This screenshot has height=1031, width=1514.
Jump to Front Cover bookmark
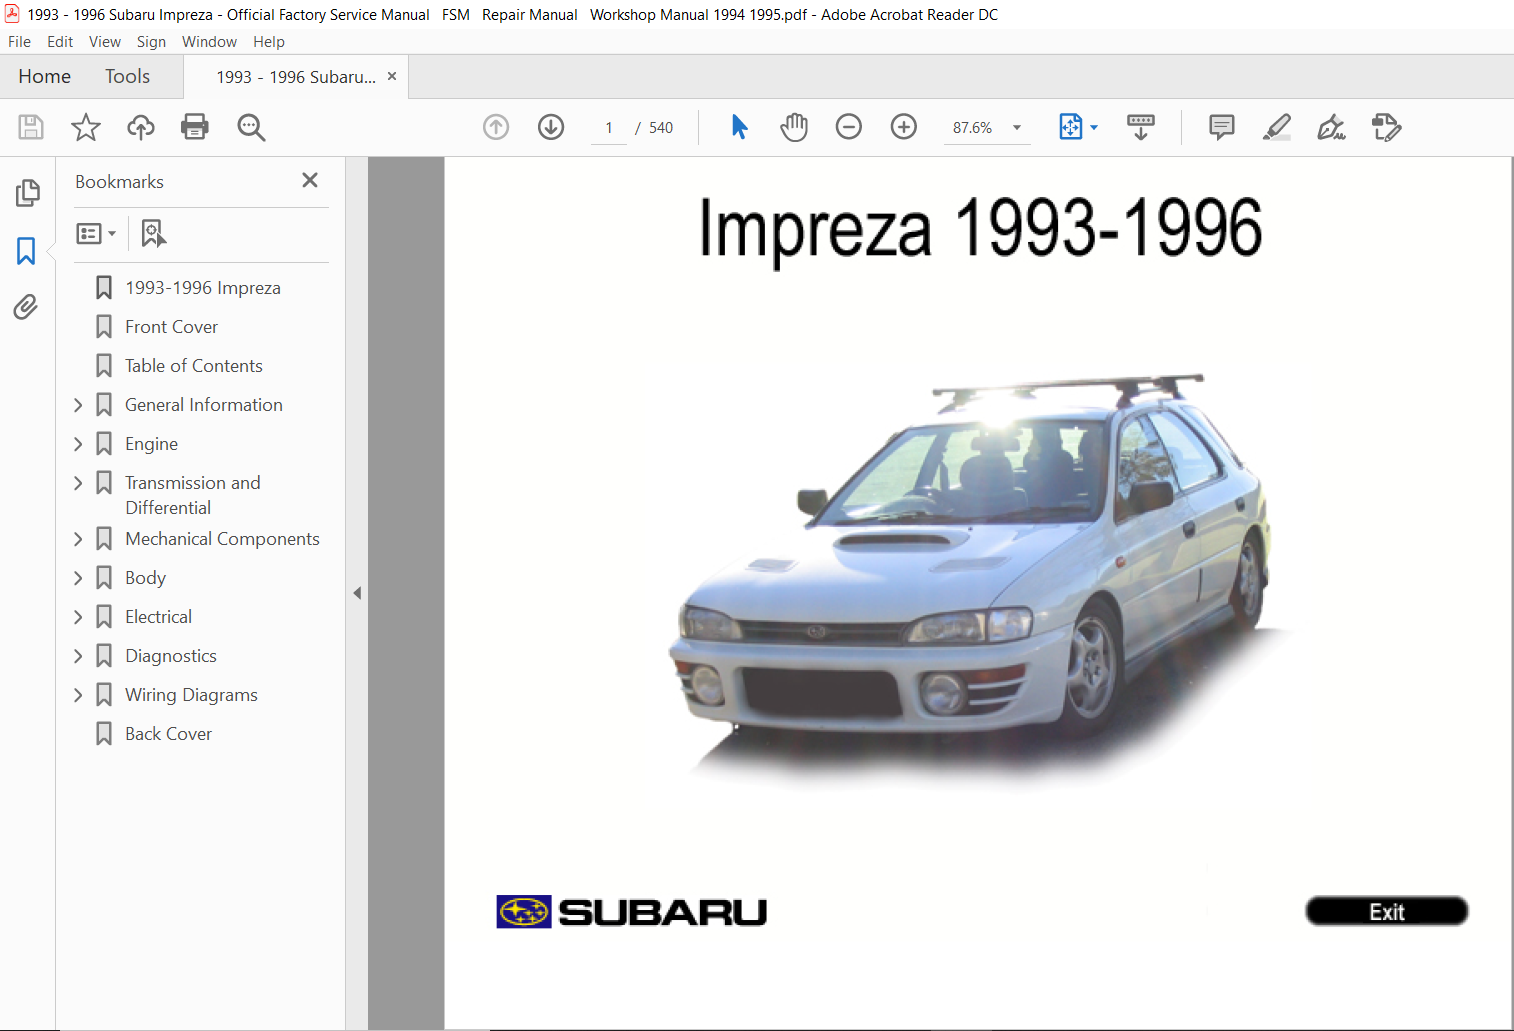tap(171, 327)
